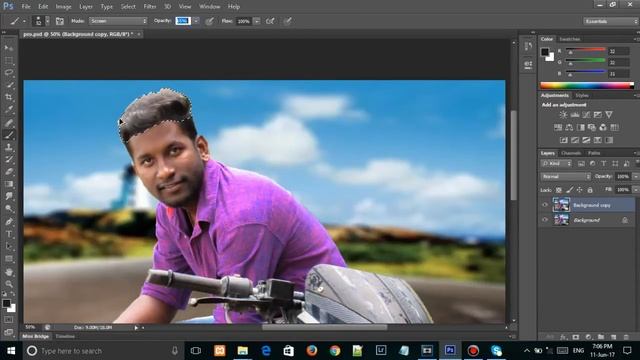Enable airbrush-style build-up
The height and width of the screenshot is (360, 640).
tap(270, 21)
